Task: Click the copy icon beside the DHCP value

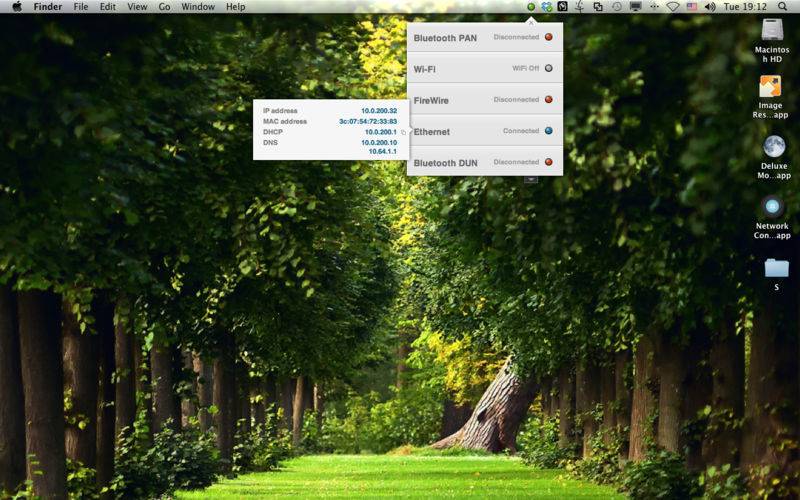Action: (x=403, y=132)
